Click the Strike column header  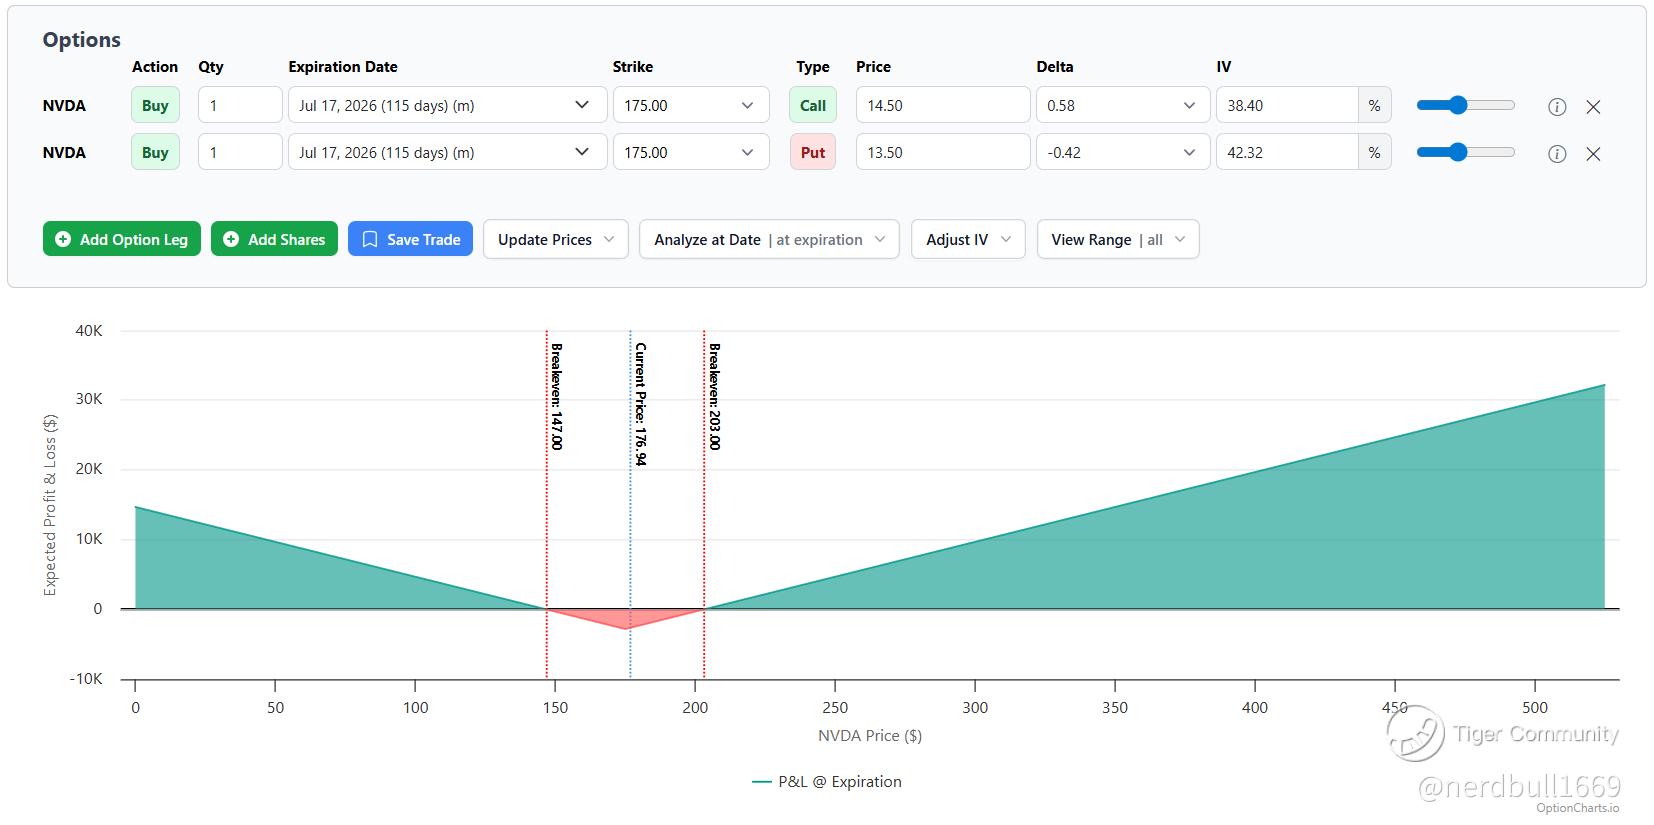click(633, 67)
